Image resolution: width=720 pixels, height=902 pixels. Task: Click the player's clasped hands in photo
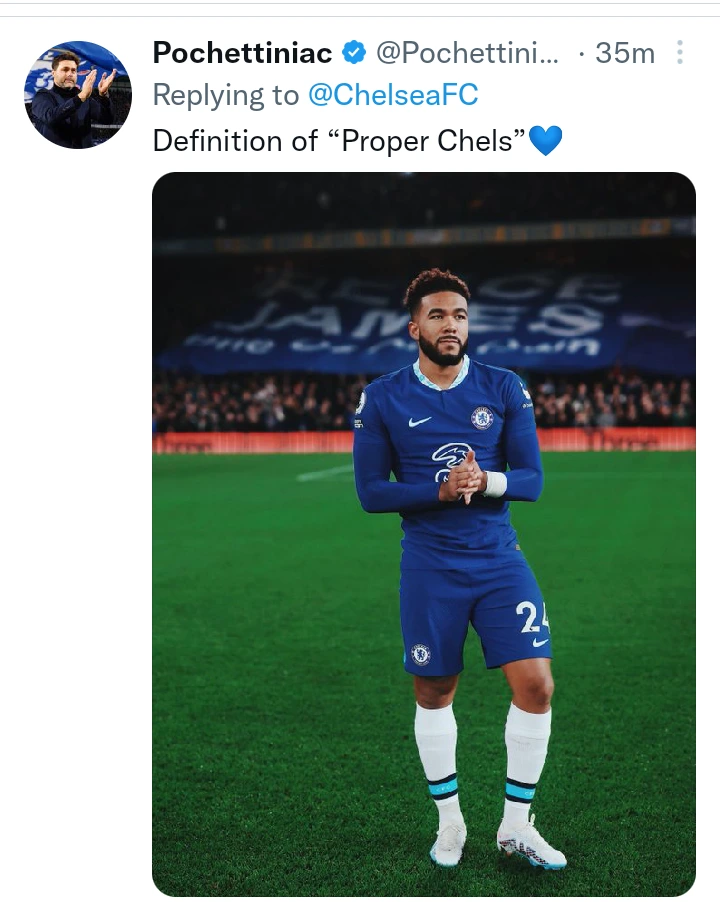462,478
